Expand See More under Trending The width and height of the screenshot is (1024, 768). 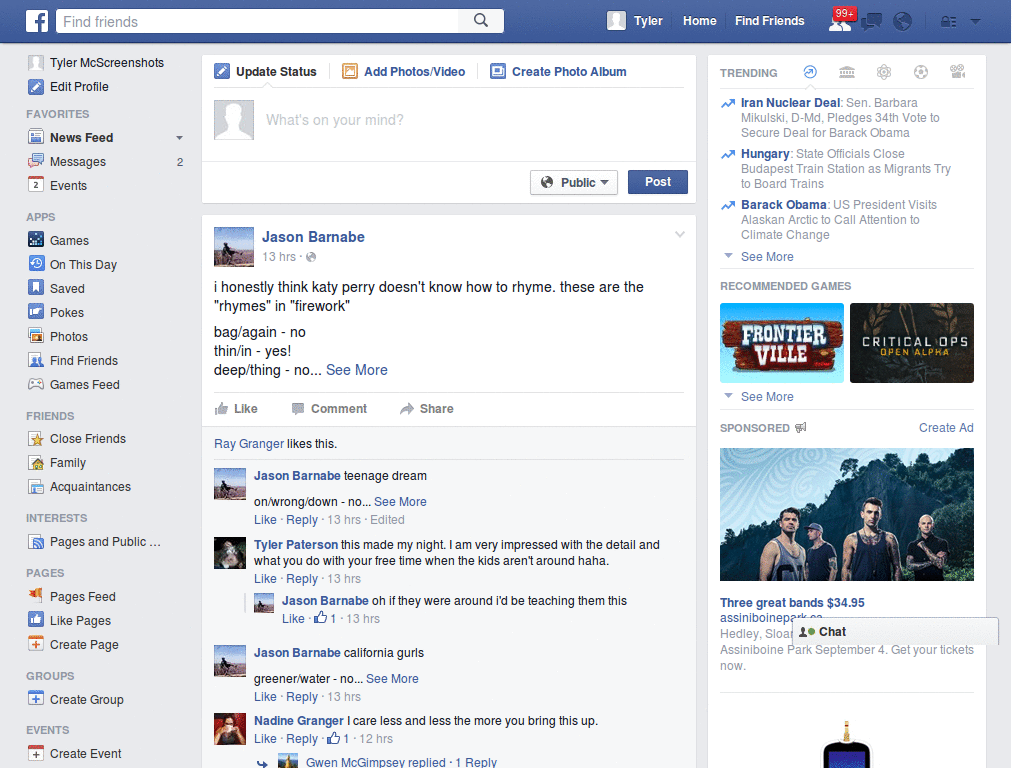coord(767,257)
